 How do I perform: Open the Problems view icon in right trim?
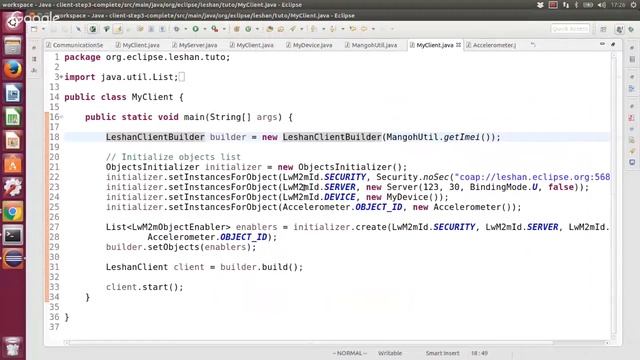632,118
